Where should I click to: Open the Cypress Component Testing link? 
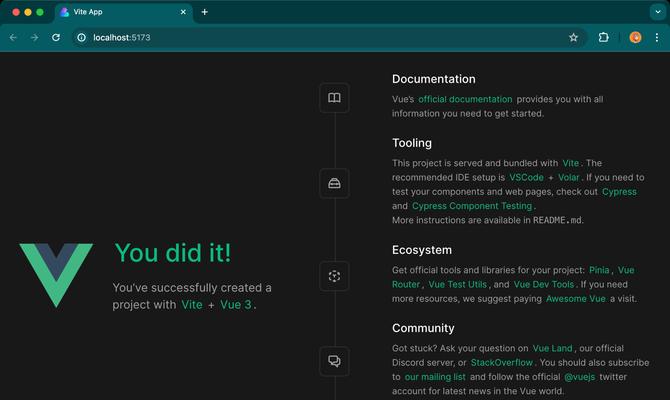472,206
